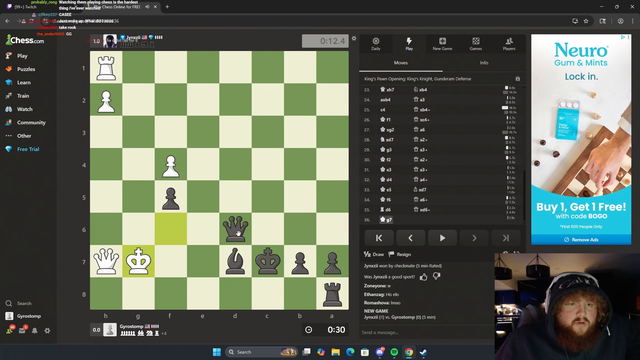Open the Community section in sidebar
The image size is (640, 360).
pos(25,122)
